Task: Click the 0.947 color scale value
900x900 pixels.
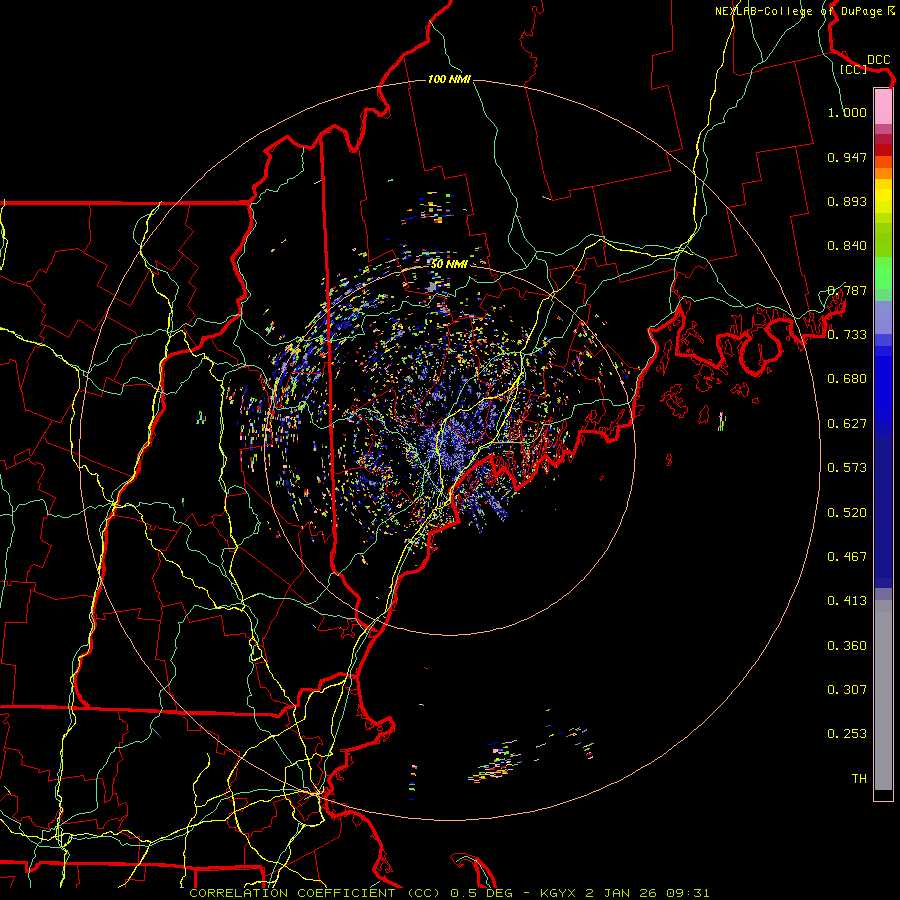Action: click(847, 157)
